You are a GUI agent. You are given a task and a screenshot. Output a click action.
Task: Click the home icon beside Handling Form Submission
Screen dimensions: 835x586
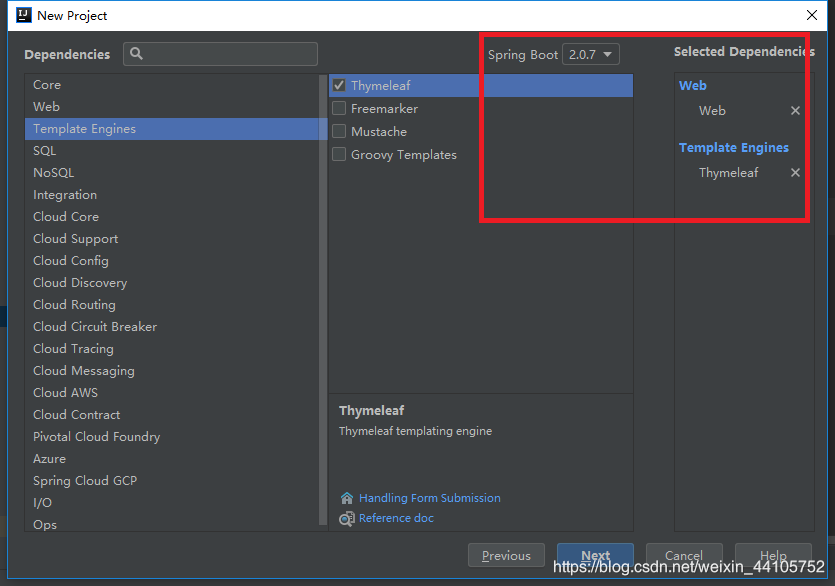[347, 498]
